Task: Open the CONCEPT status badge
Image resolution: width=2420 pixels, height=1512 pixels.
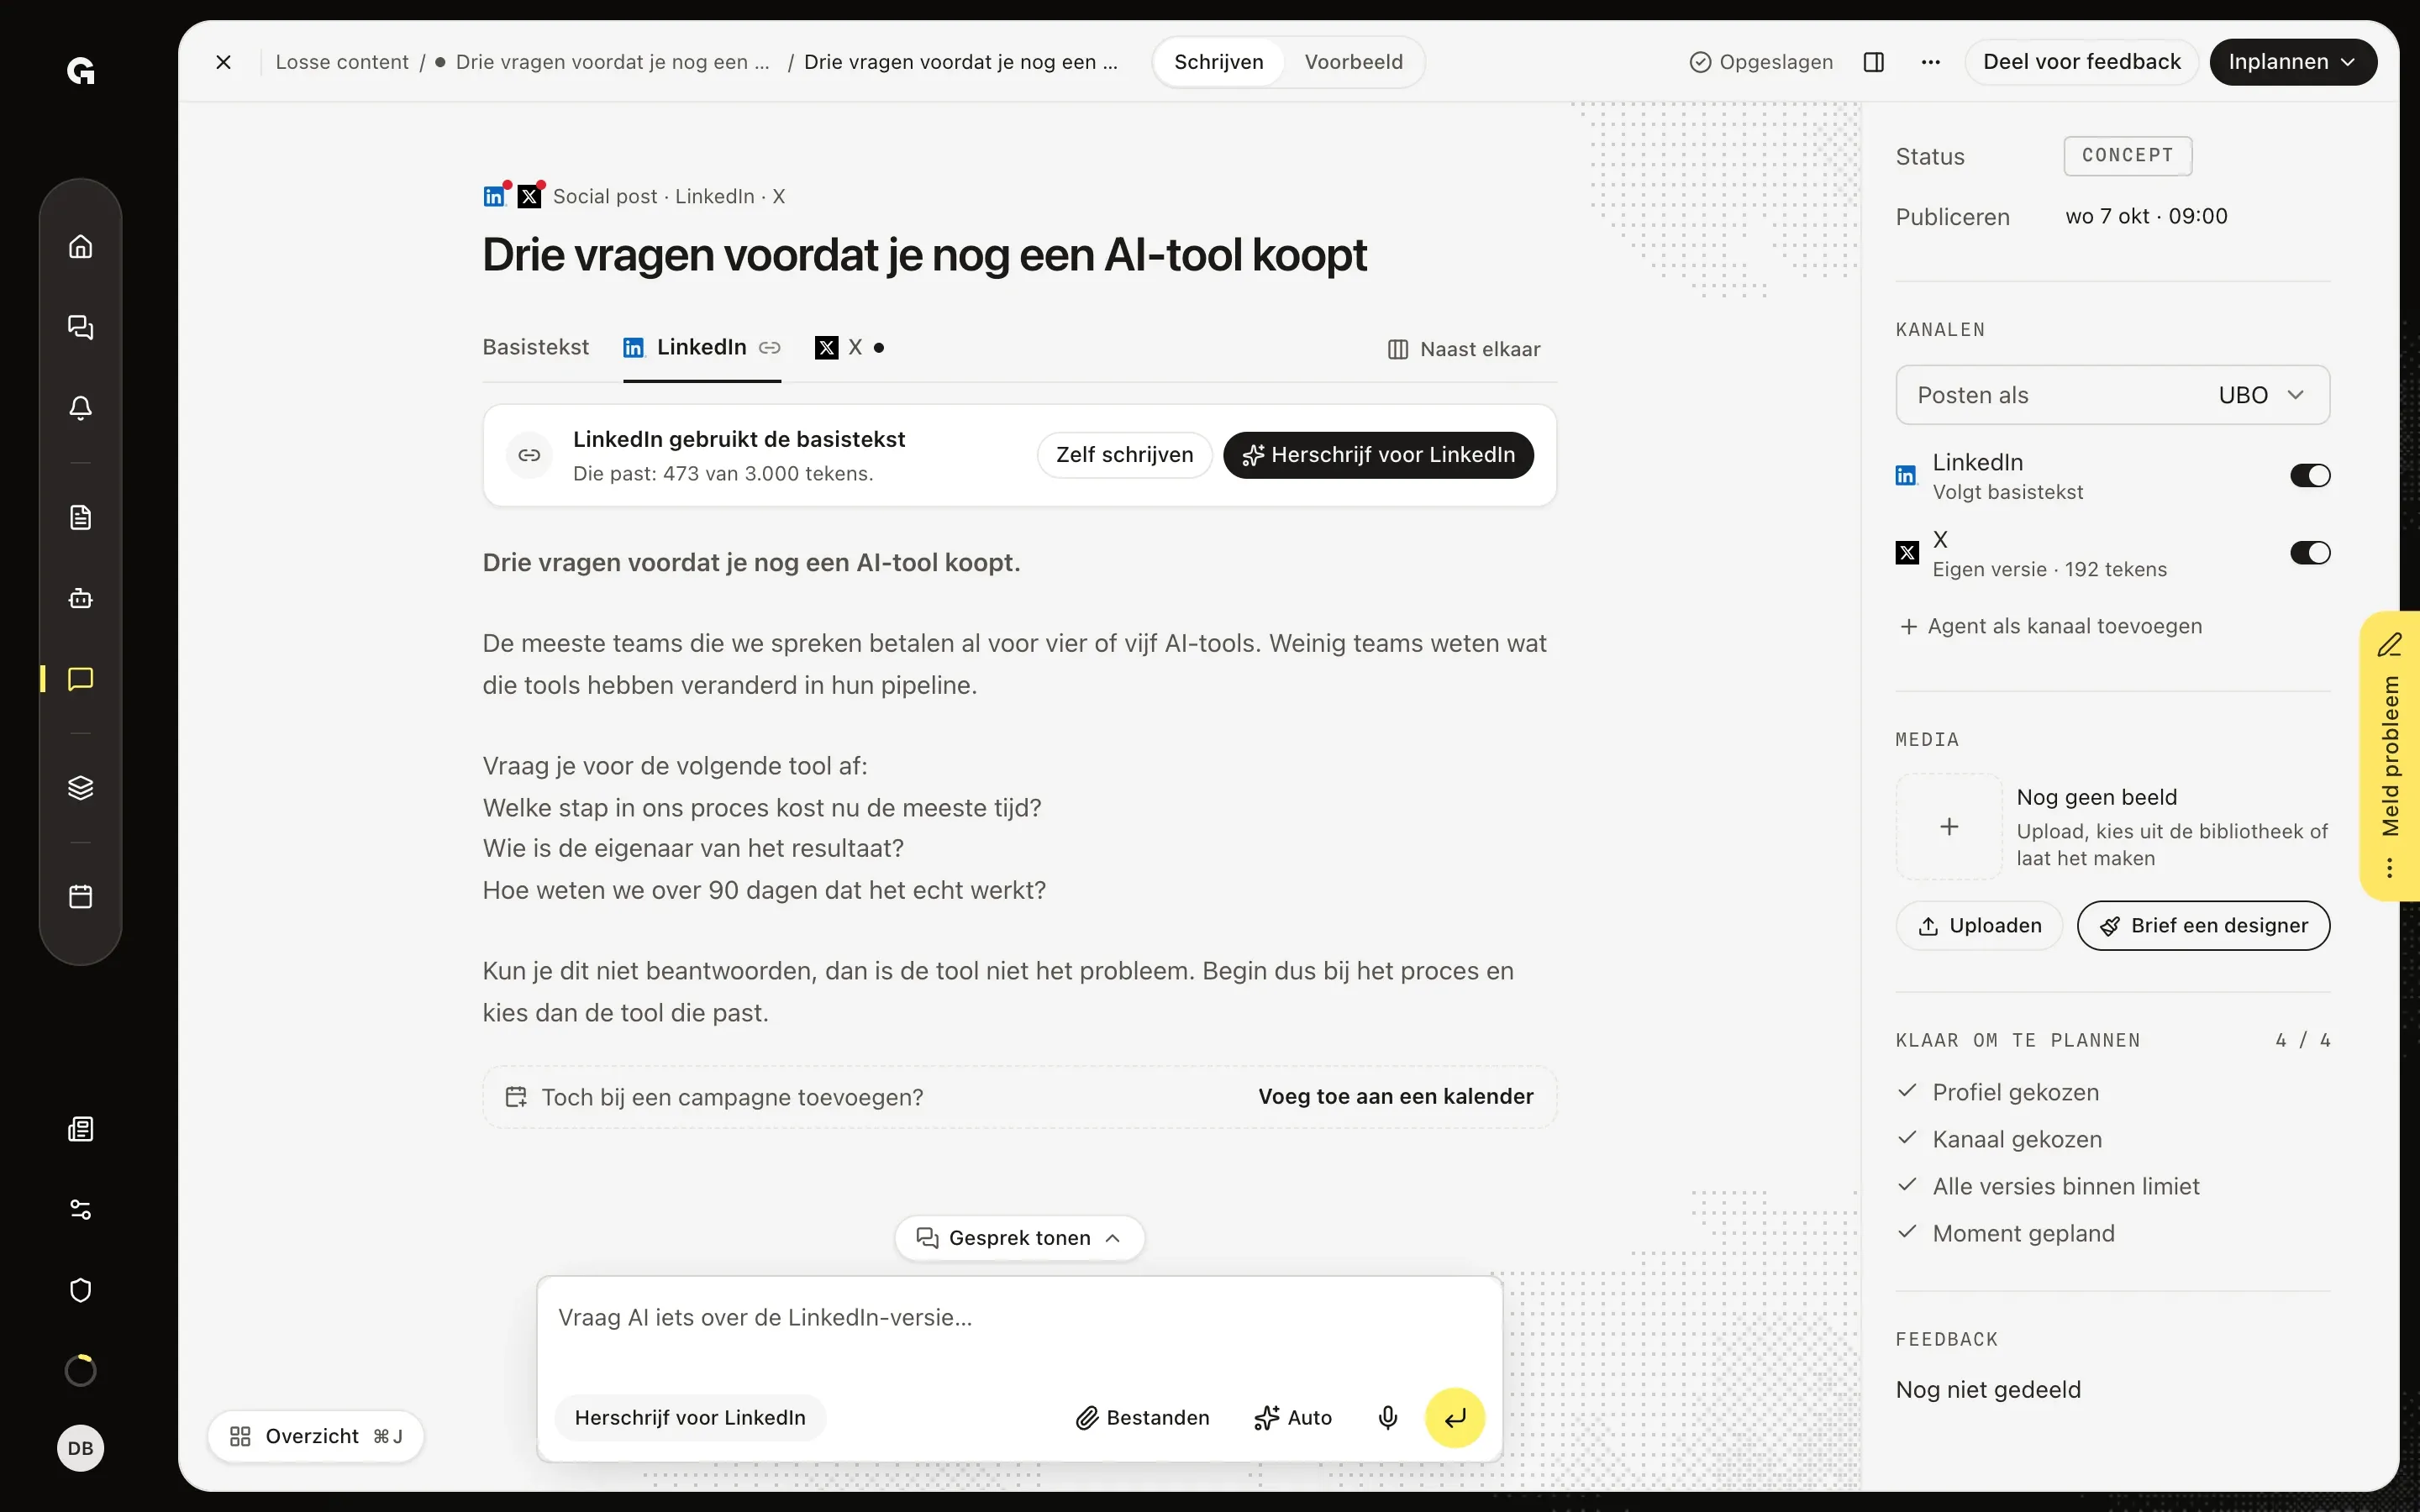Action: (2127, 156)
